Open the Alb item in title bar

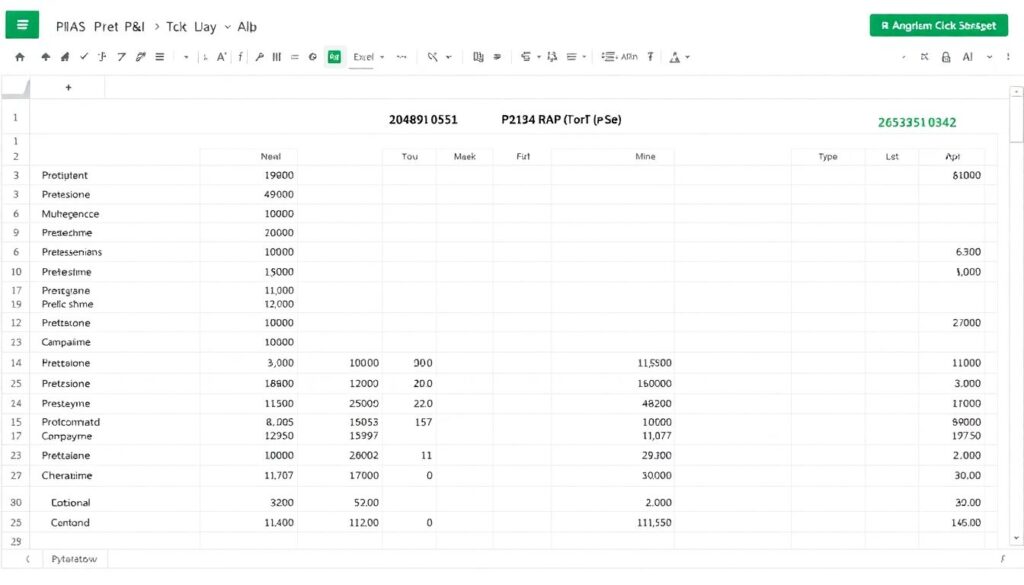(246, 27)
